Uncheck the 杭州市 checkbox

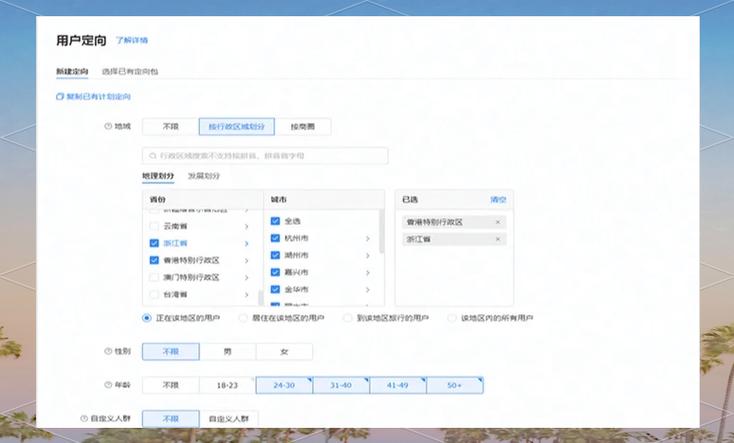(275, 238)
